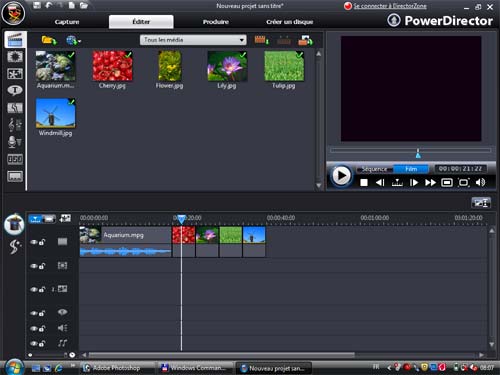The height and width of the screenshot is (375, 500).
Task: Hide the video track with its eye icon
Action: 33,242
